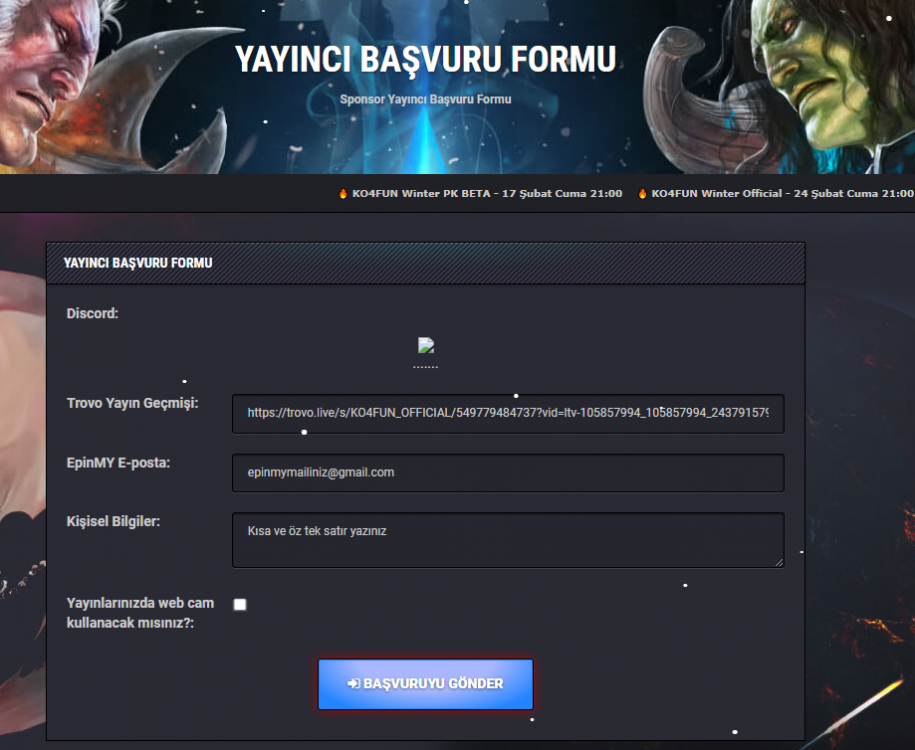Click the large banner title YAYINCI BAŞVURU FORMU
The width and height of the screenshot is (915, 750).
coord(425,59)
